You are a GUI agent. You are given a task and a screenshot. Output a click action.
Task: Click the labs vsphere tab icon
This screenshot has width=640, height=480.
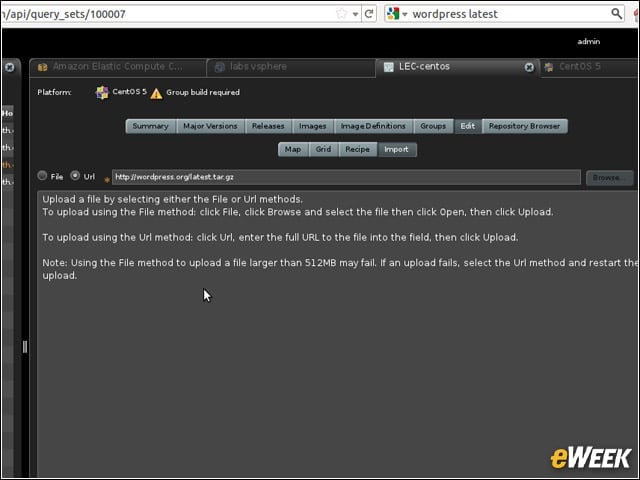coord(220,67)
